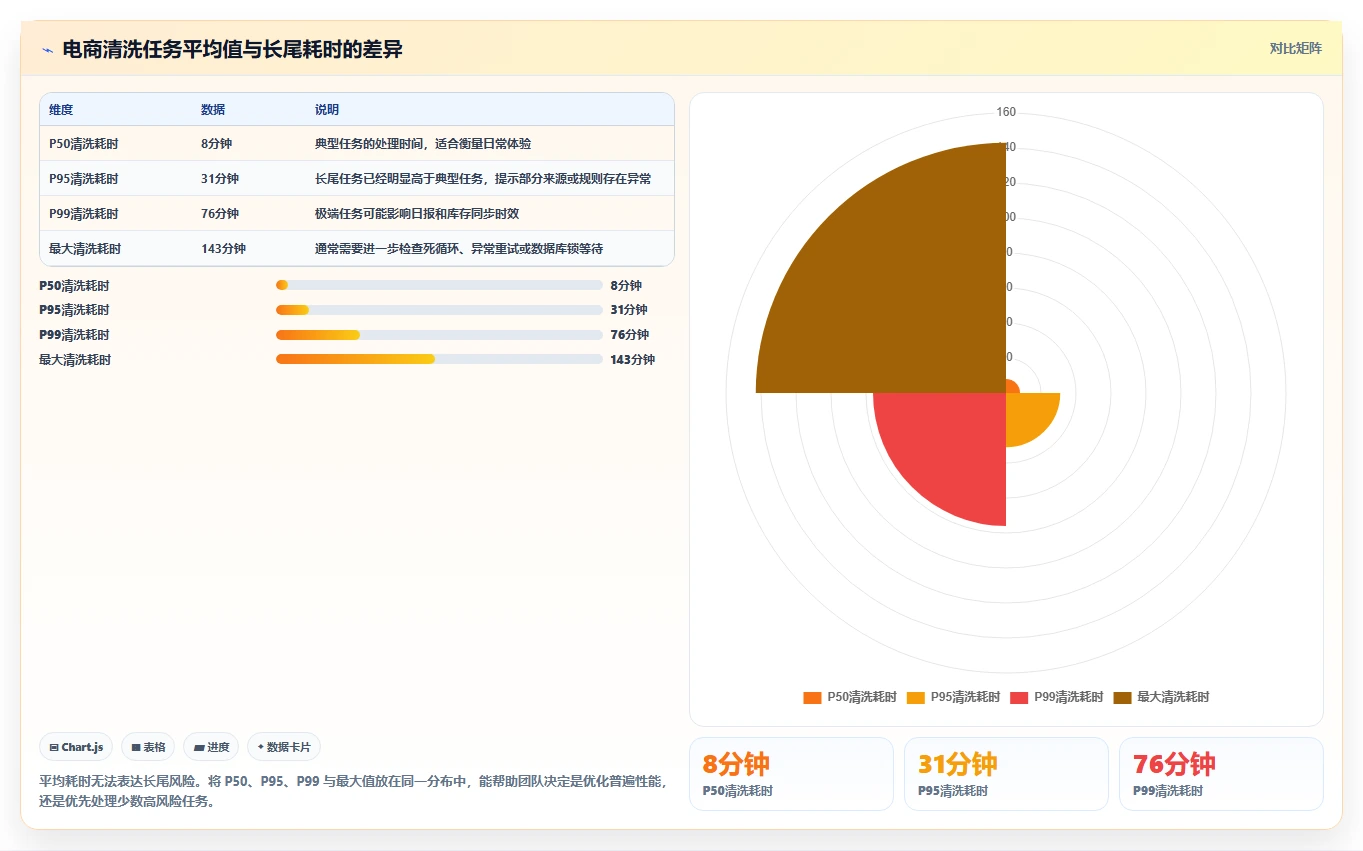Open the 8分钟 P50清洗耗时 data card
The image size is (1363, 851).
(x=791, y=774)
